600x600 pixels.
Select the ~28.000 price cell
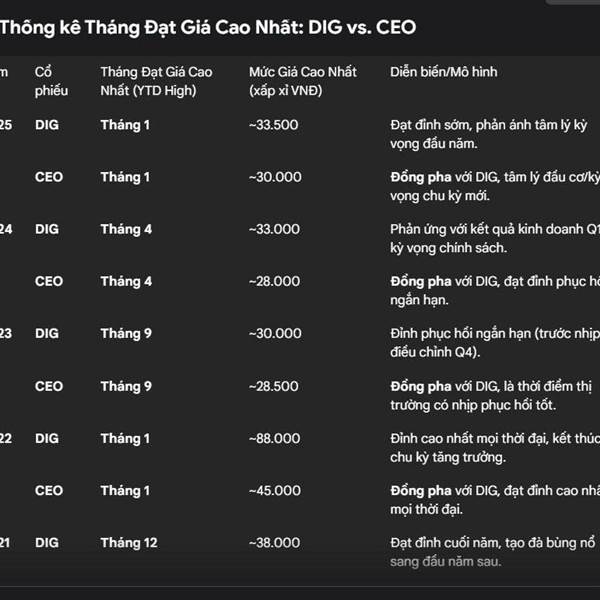[275, 281]
